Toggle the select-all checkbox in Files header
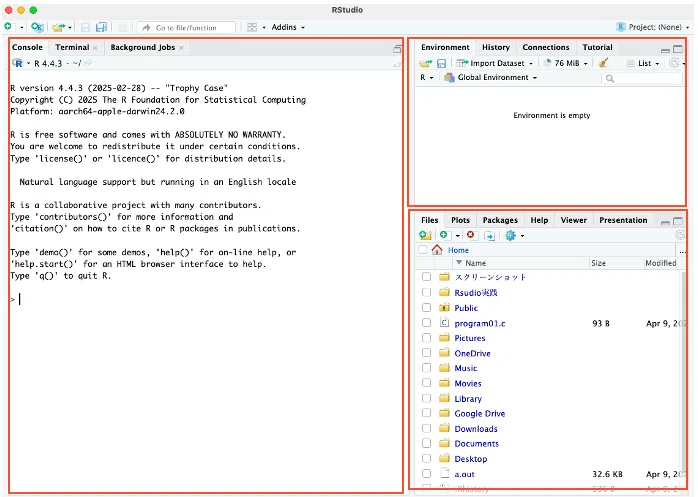 tap(423, 250)
